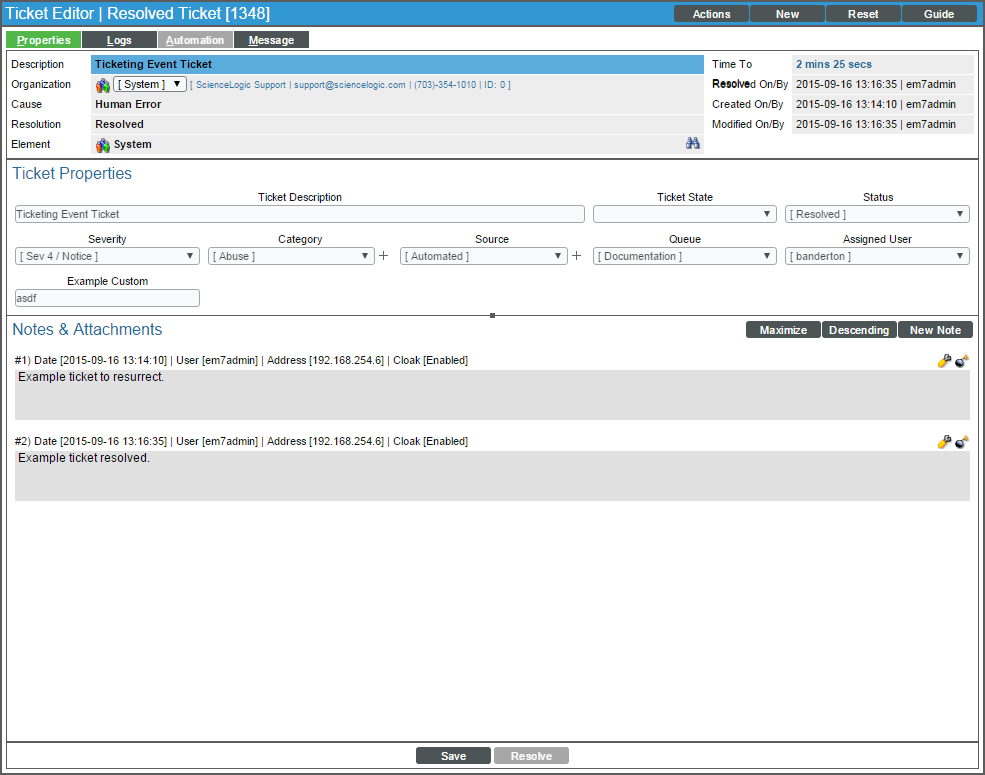The image size is (985, 775).
Task: Open the Message tab
Action: pos(271,40)
